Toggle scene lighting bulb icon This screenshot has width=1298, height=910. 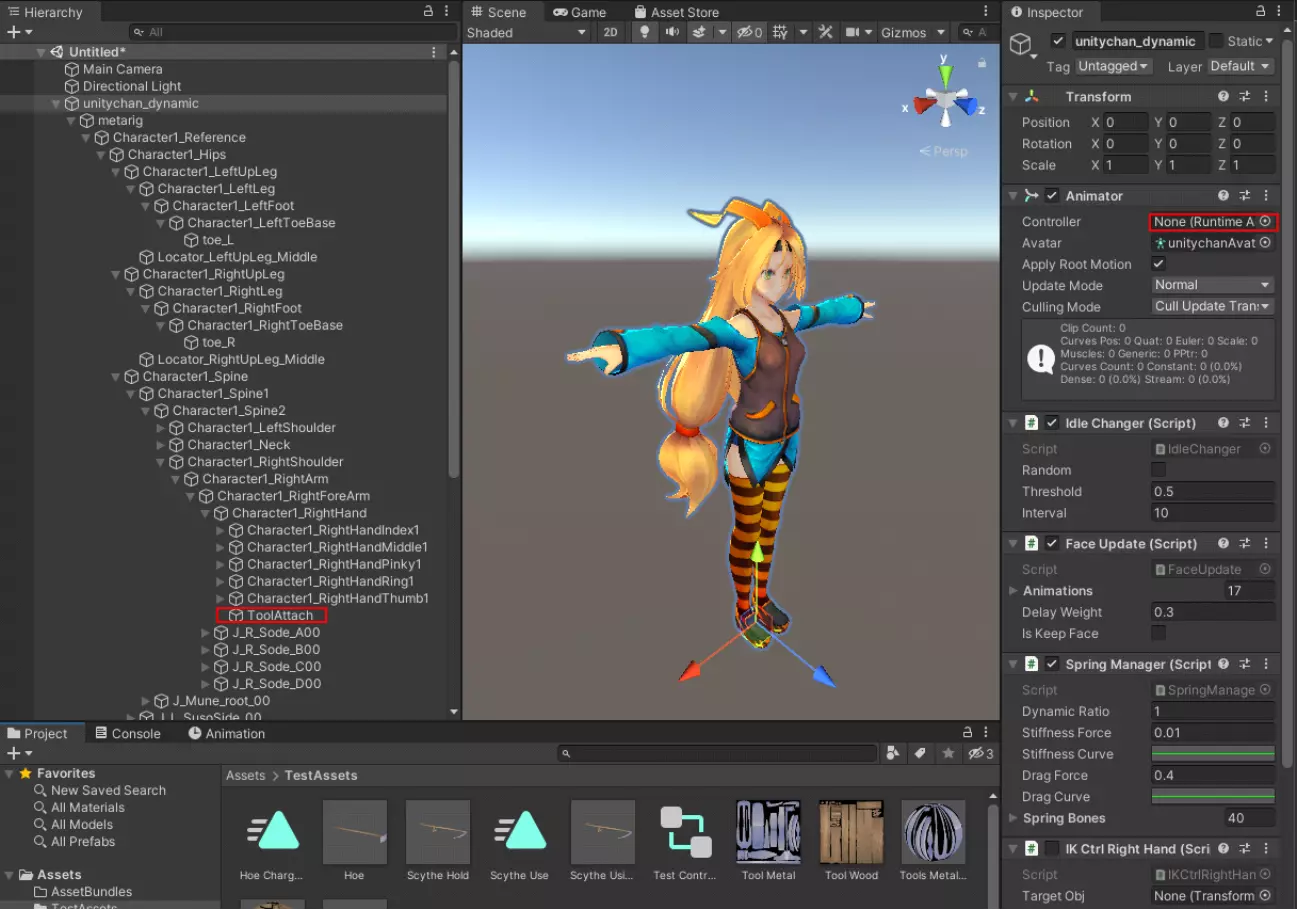tap(644, 33)
